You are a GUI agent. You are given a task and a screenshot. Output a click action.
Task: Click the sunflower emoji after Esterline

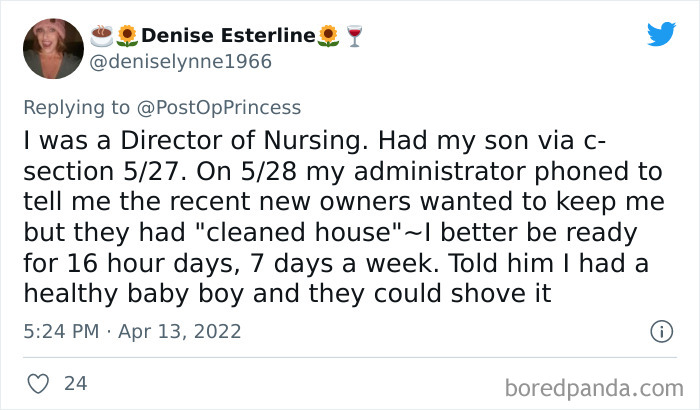click(x=327, y=36)
